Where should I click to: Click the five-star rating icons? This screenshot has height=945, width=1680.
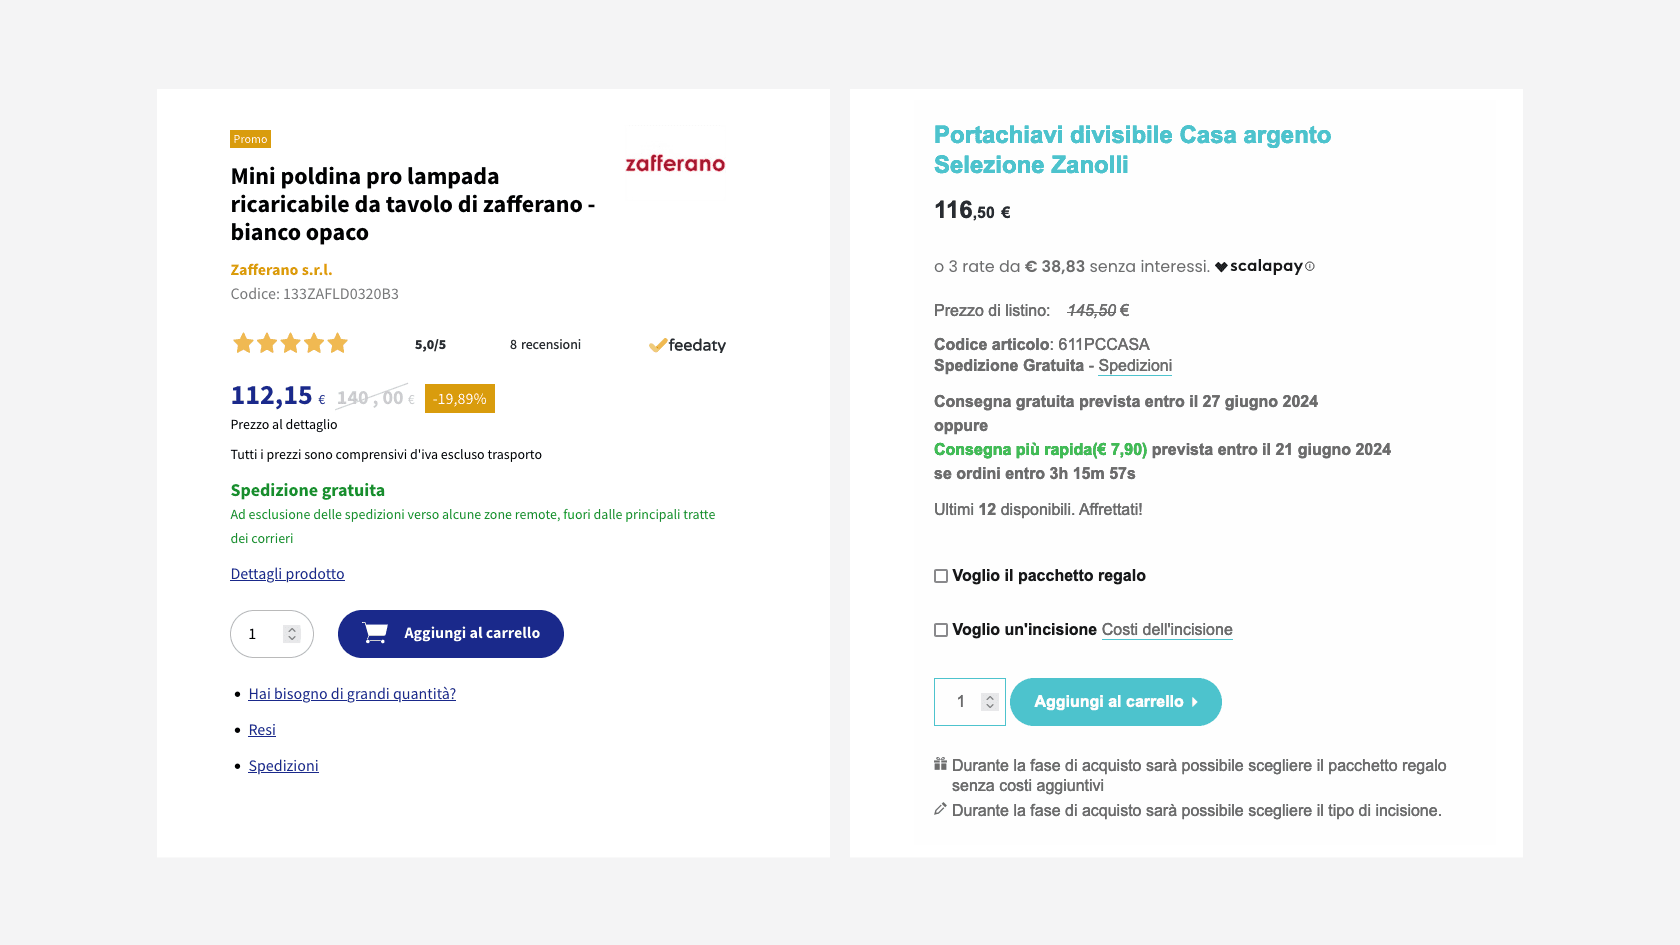[x=290, y=344]
